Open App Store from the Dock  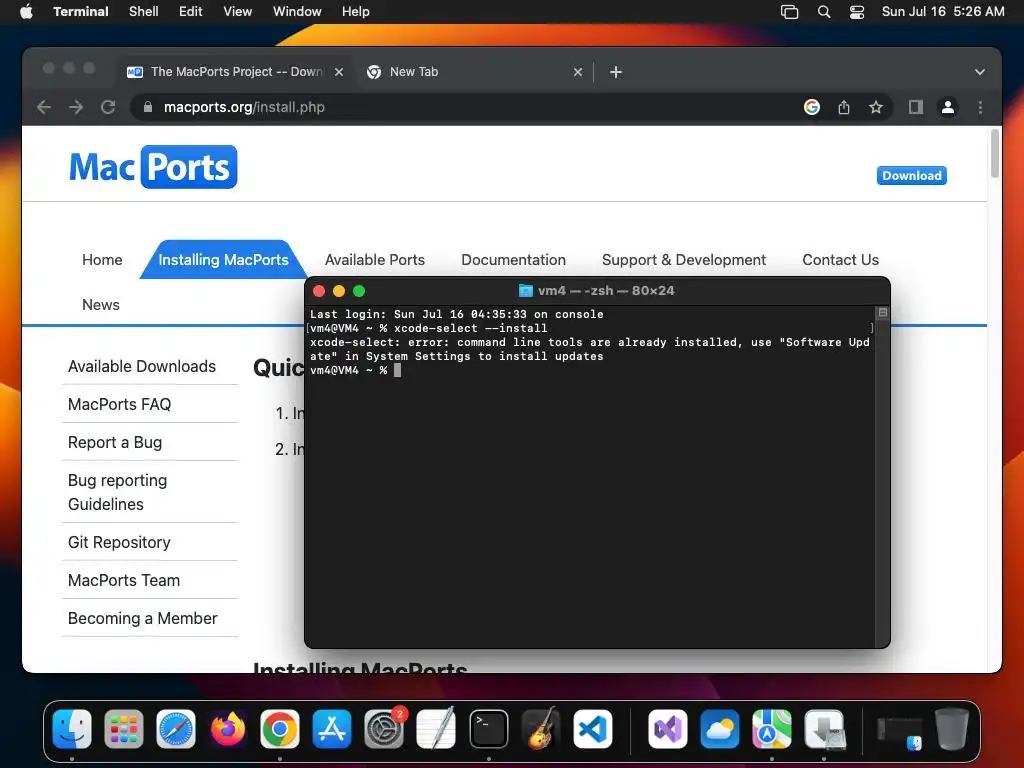coord(332,729)
